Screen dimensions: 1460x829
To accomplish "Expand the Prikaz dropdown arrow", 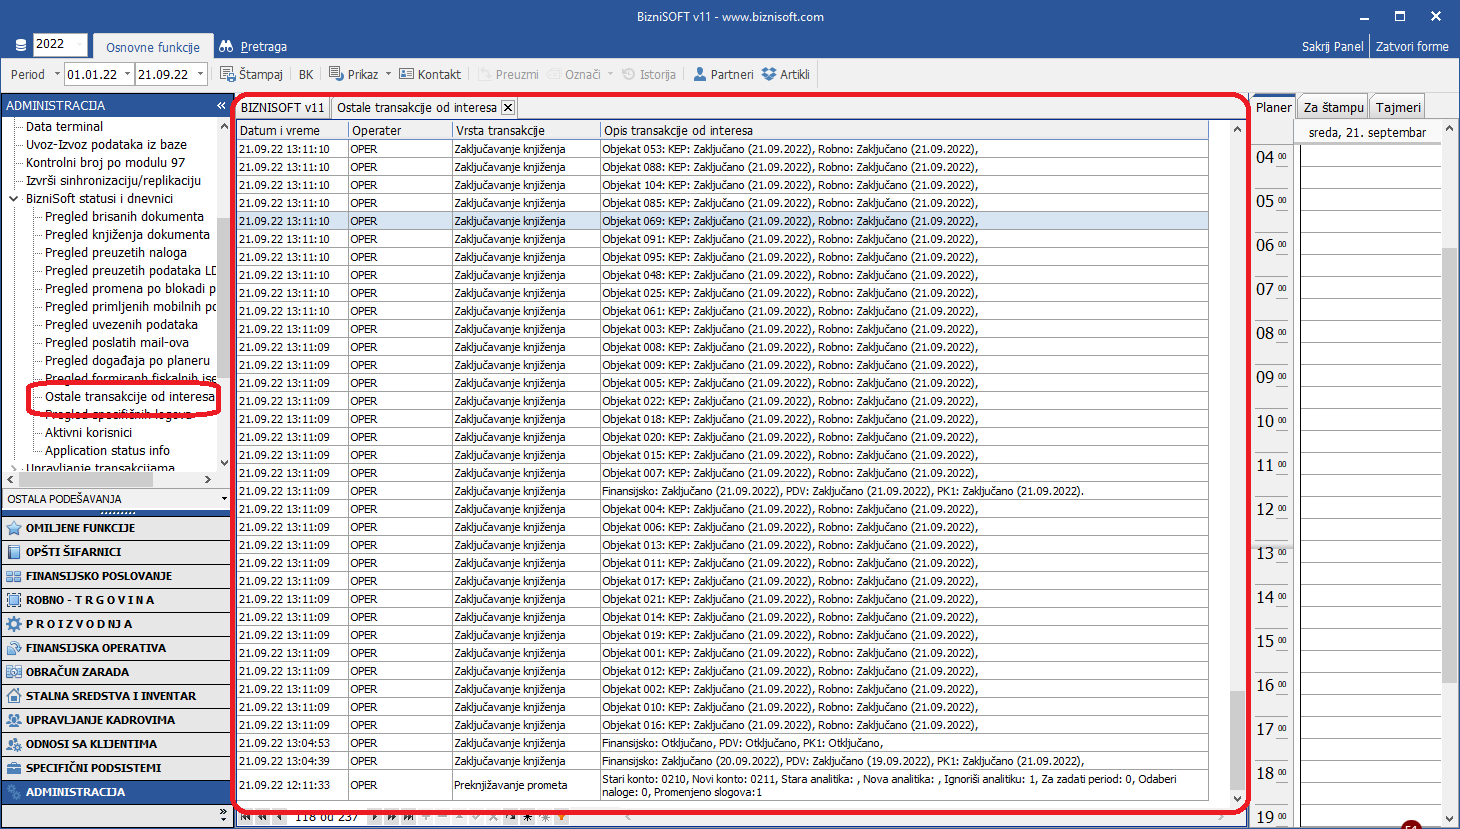I will point(389,74).
